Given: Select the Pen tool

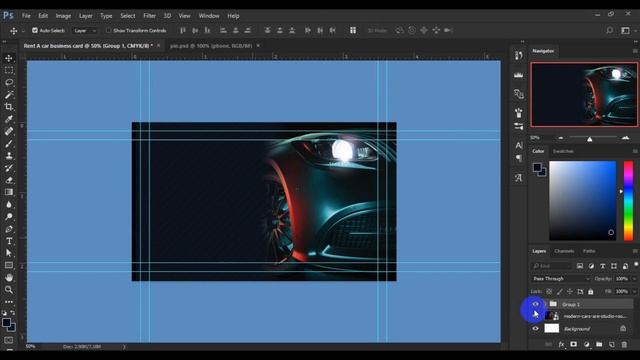Looking at the screenshot, I should (x=9, y=229).
